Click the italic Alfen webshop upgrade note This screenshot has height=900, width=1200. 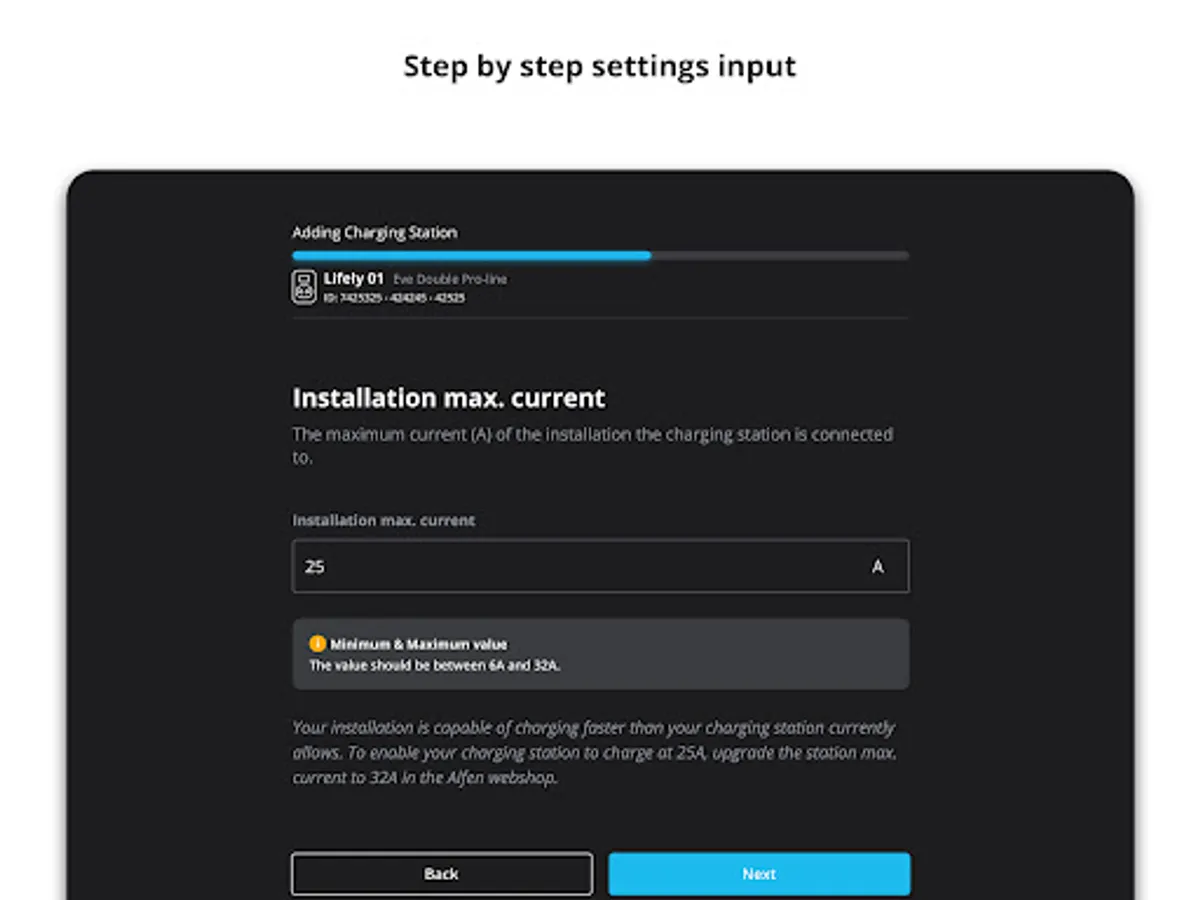point(594,753)
